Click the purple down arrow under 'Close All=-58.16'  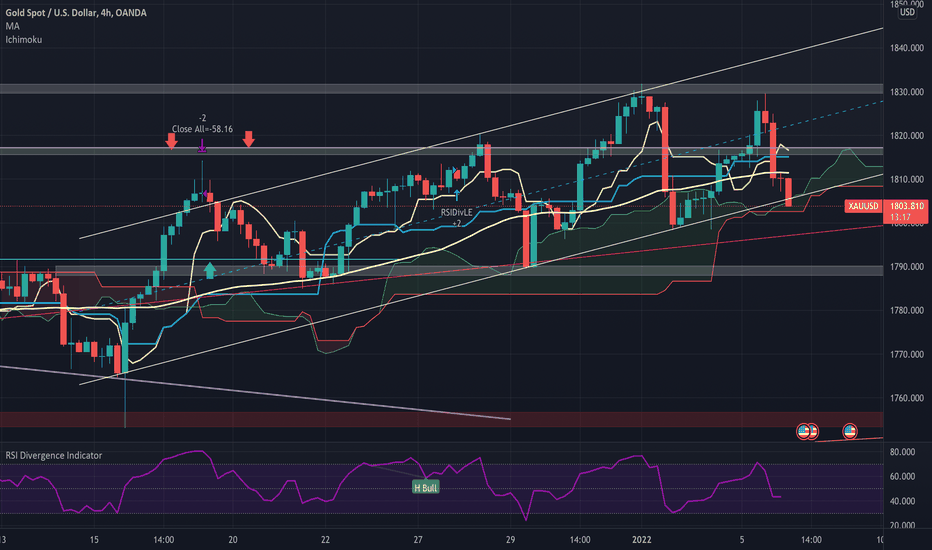coord(202,146)
